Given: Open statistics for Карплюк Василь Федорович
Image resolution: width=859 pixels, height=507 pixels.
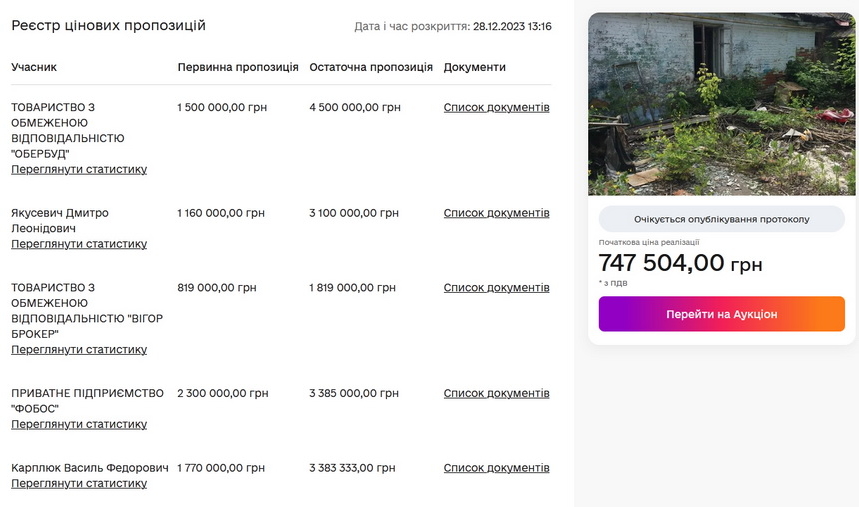Looking at the screenshot, I should [79, 484].
